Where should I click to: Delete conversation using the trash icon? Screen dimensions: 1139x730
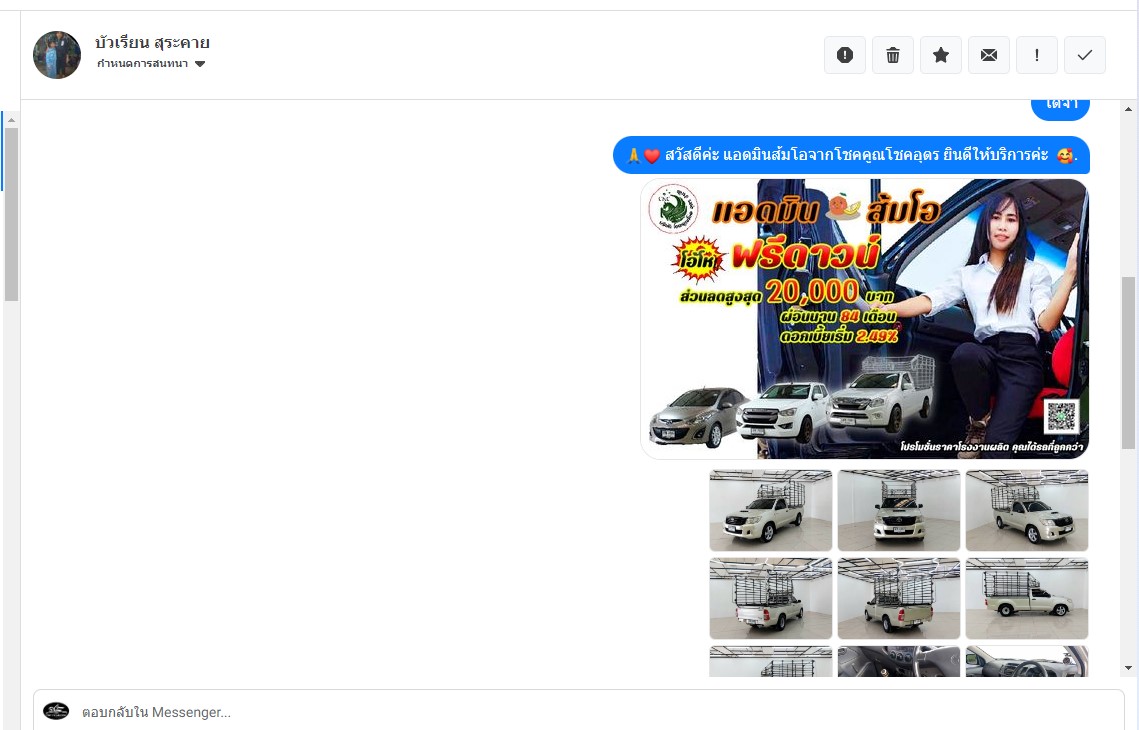[893, 55]
